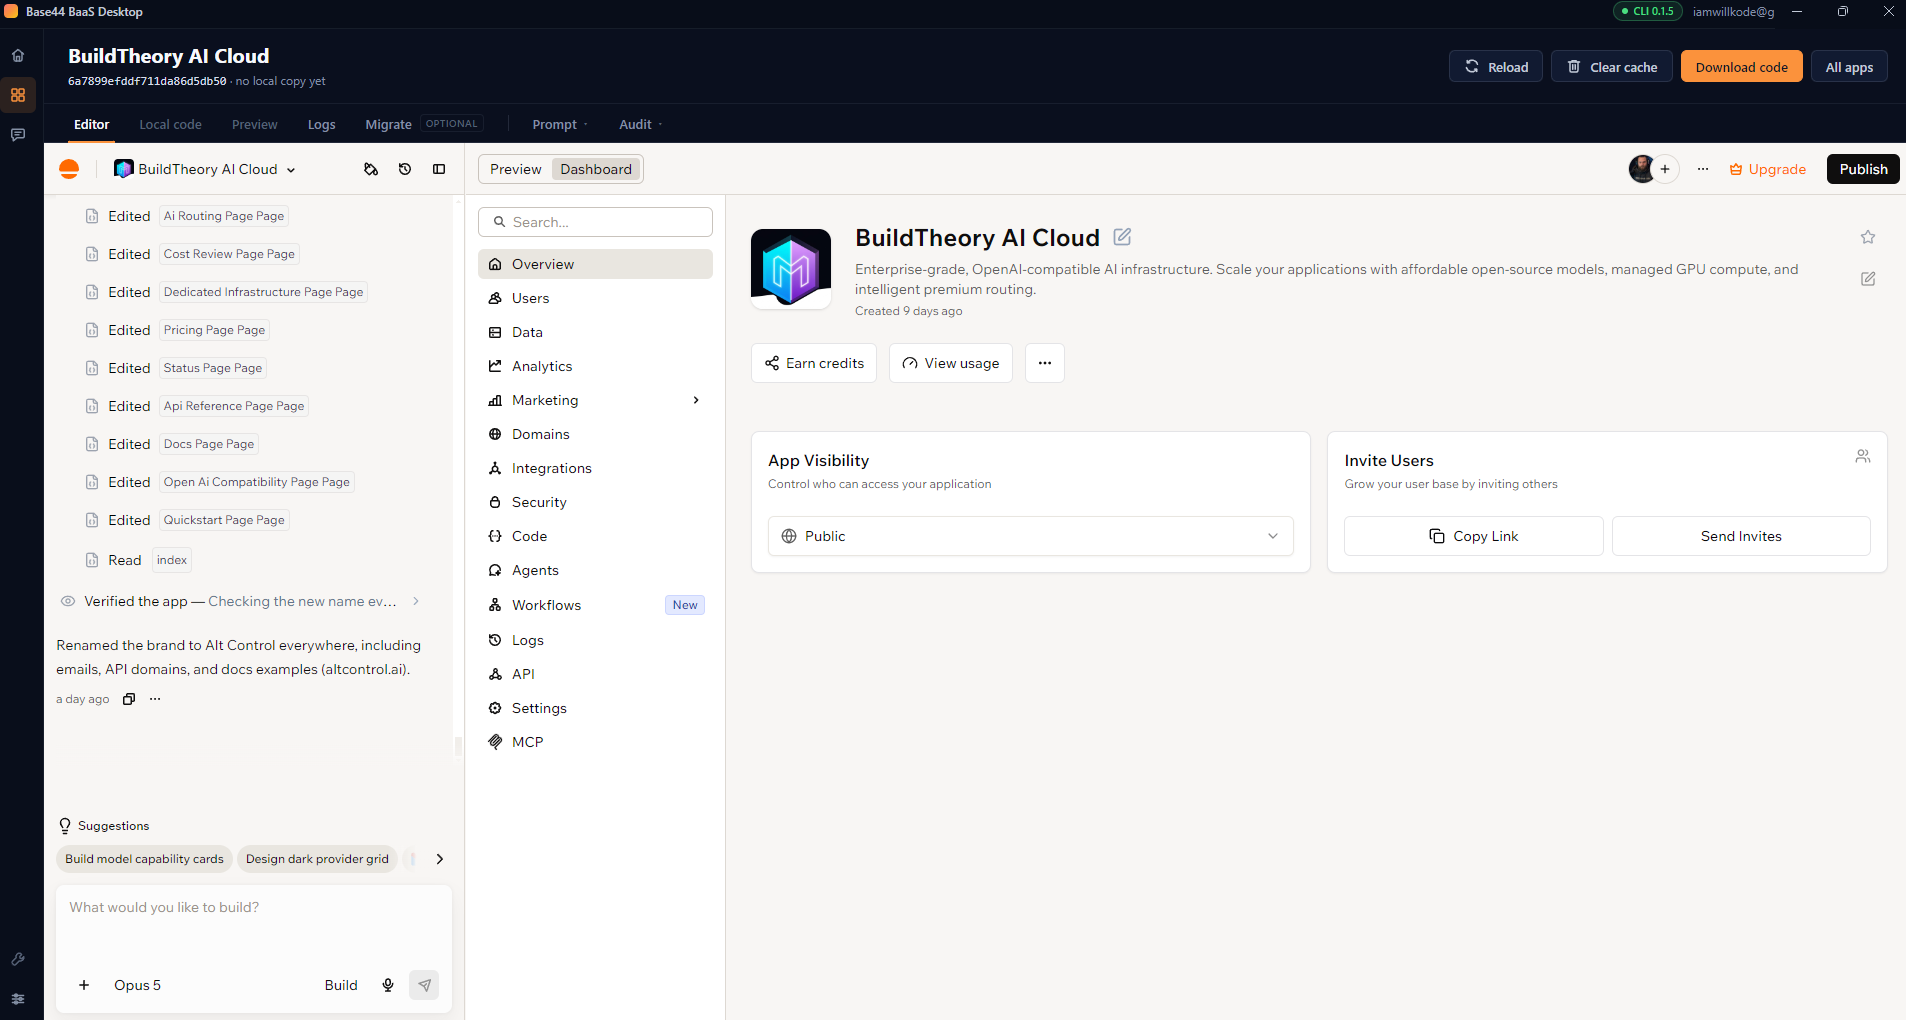The width and height of the screenshot is (1906, 1020).
Task: Open the chat bubble icon in the left rail
Action: (x=18, y=134)
